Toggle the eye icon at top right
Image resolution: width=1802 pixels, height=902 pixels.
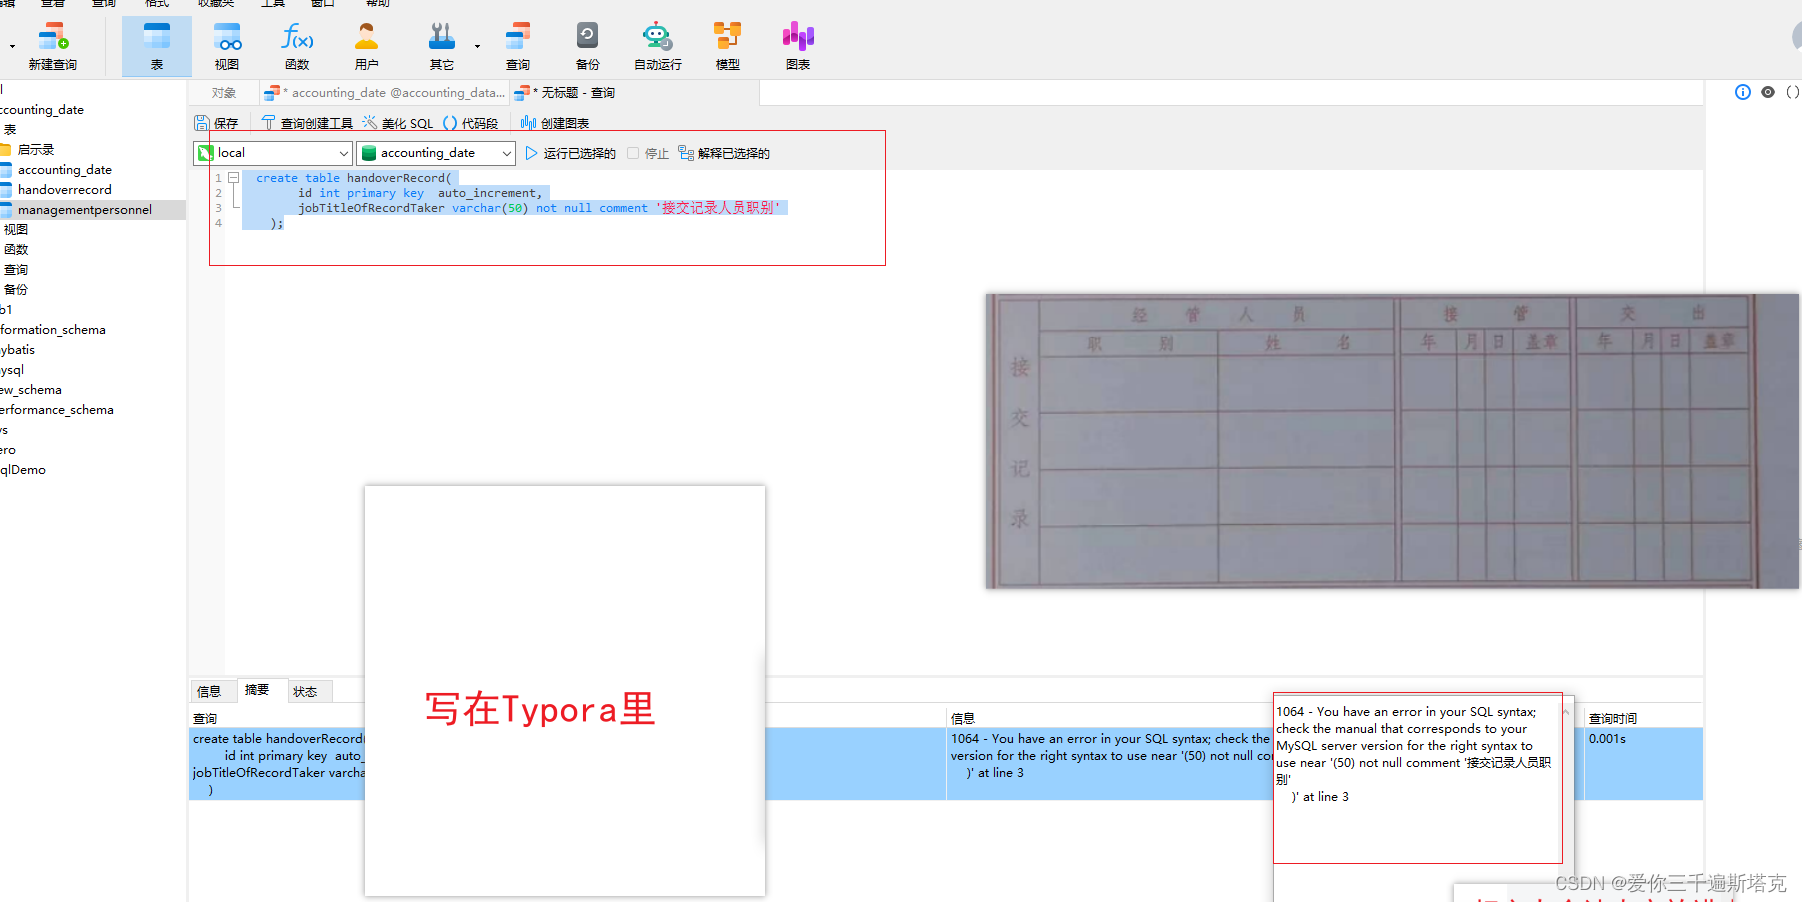[x=1767, y=92]
